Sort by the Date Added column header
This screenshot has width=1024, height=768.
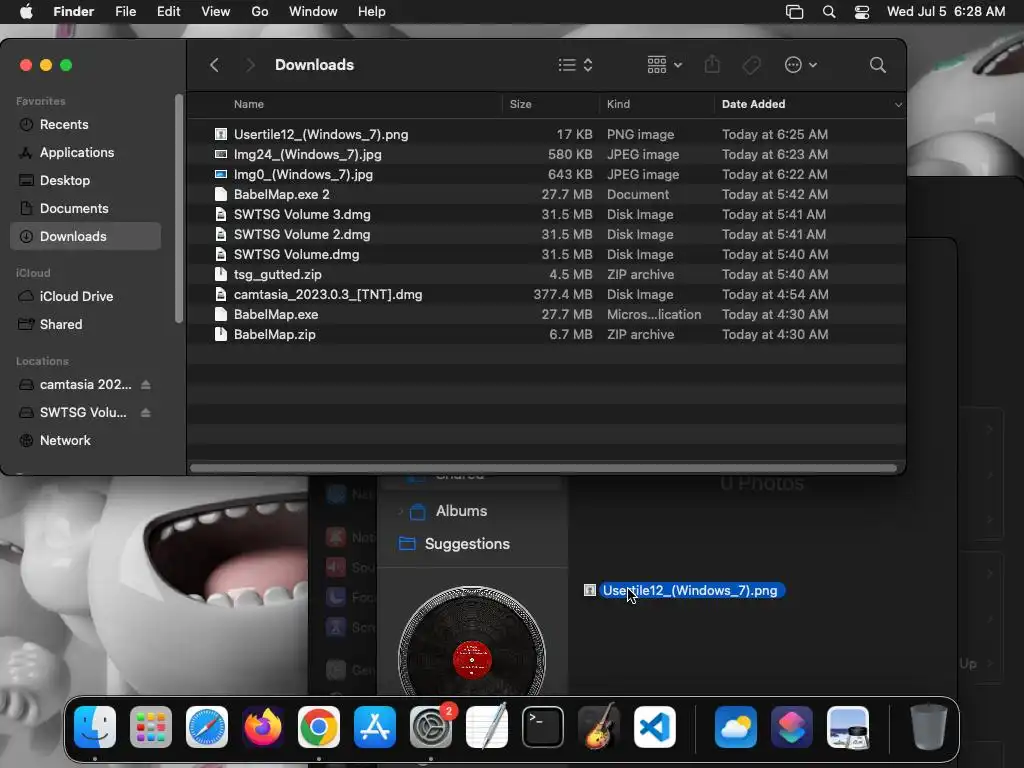pos(753,104)
